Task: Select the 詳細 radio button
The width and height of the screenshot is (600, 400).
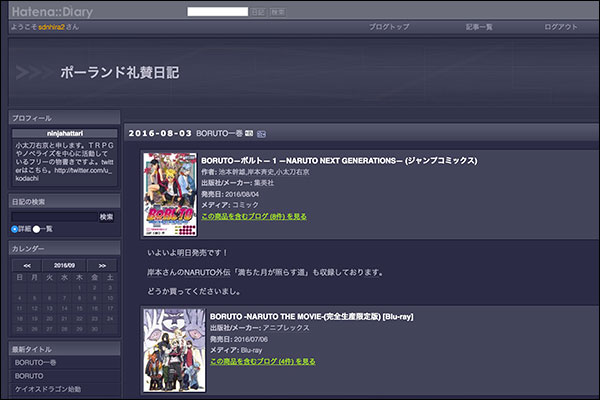Action: [14, 229]
